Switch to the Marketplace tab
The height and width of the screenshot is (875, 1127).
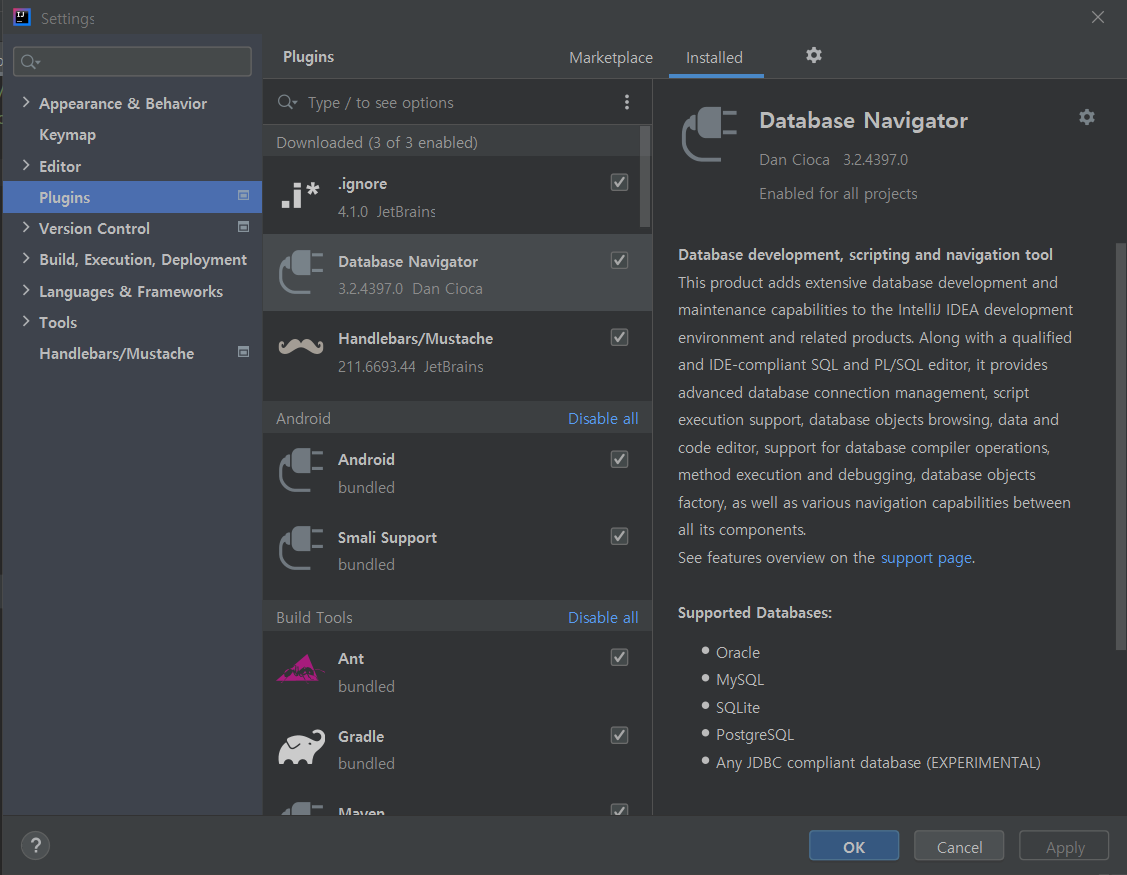click(x=610, y=57)
